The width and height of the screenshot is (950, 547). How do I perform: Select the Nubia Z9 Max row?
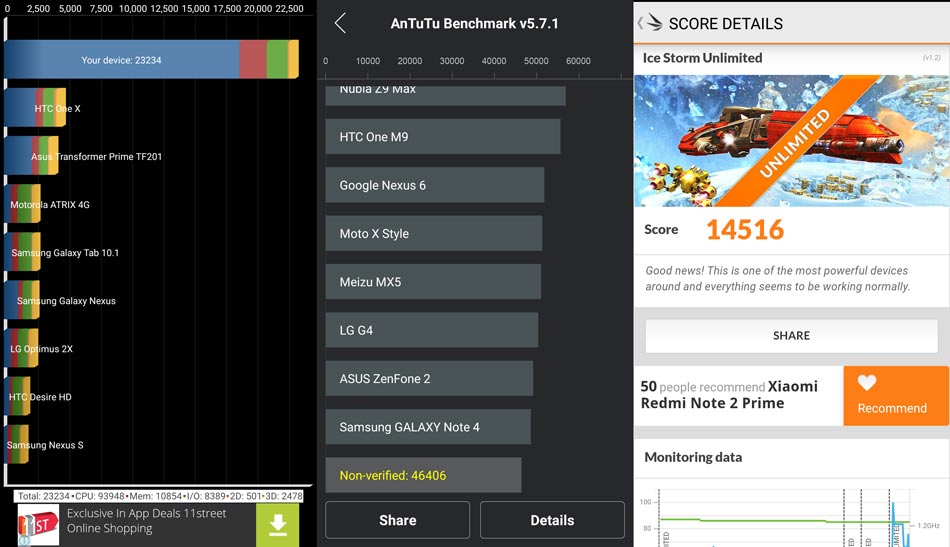[x=445, y=94]
